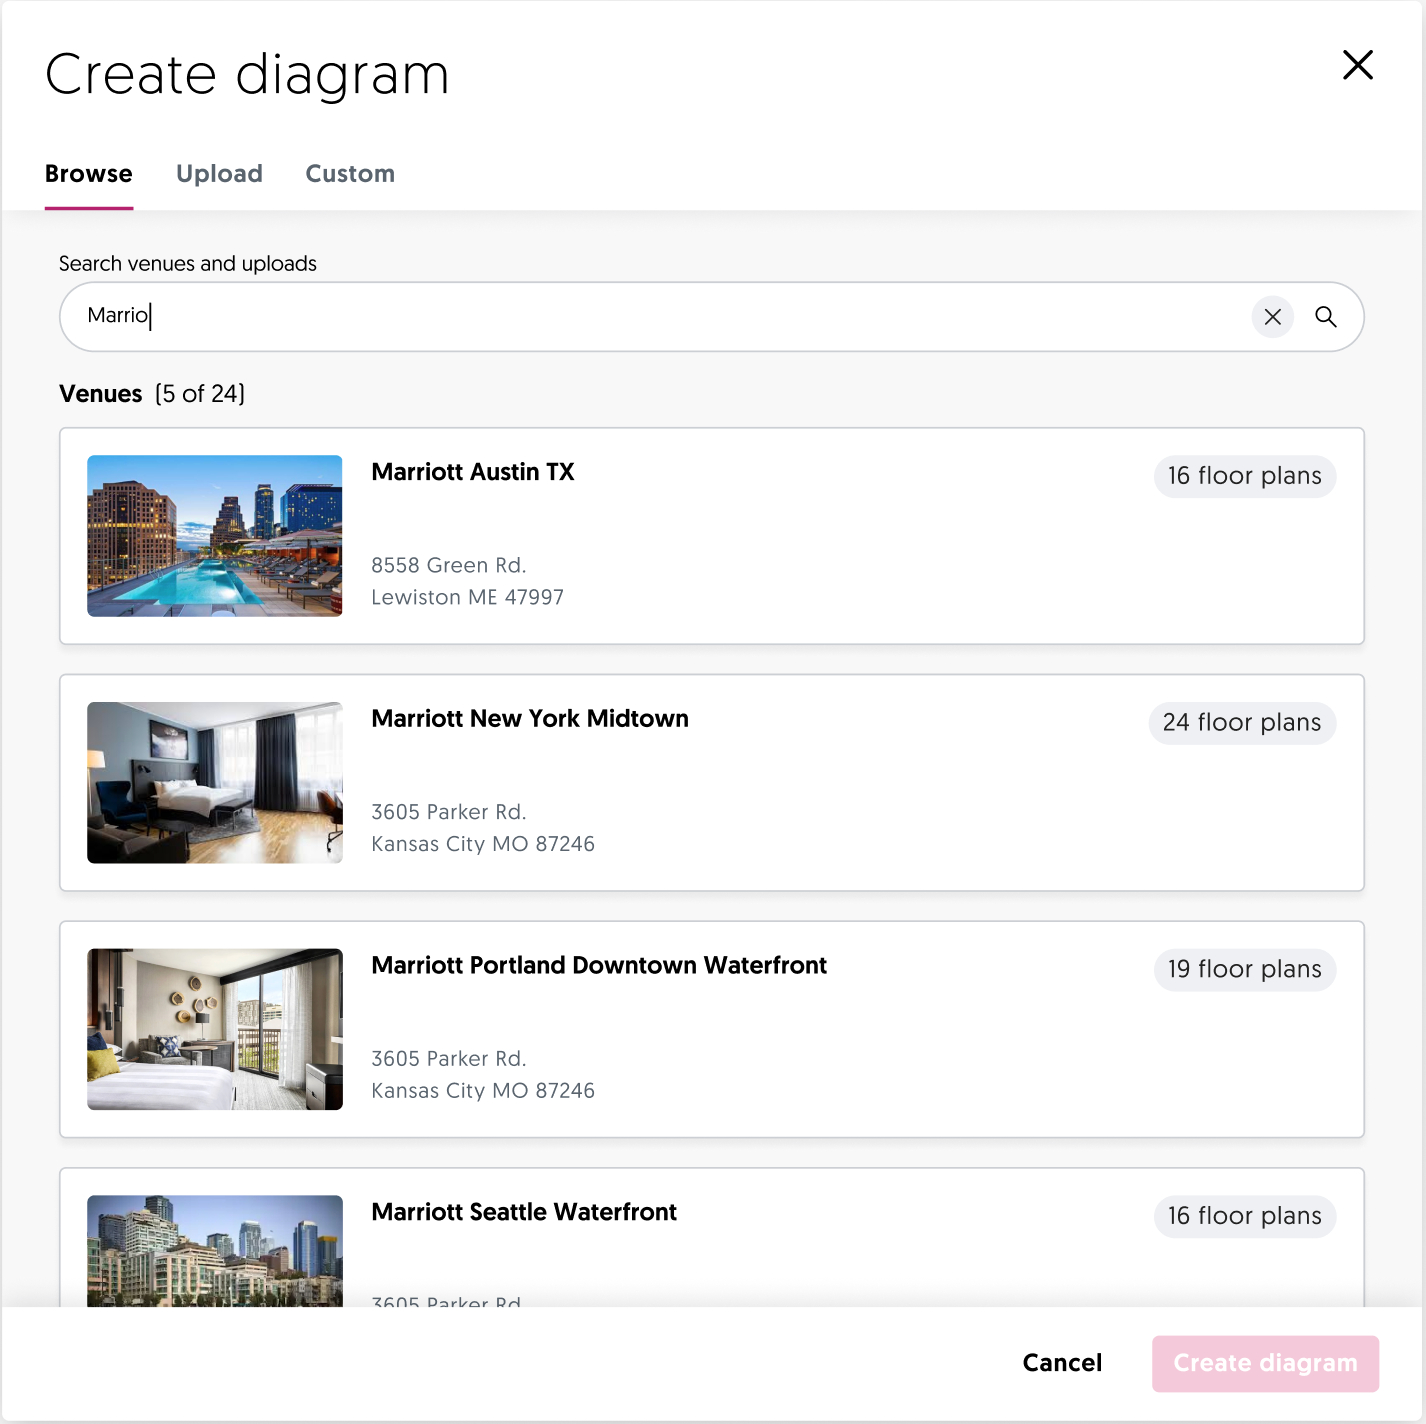Switch to the Upload tab
Viewport: 1426px width, 1424px height.
[x=219, y=174]
